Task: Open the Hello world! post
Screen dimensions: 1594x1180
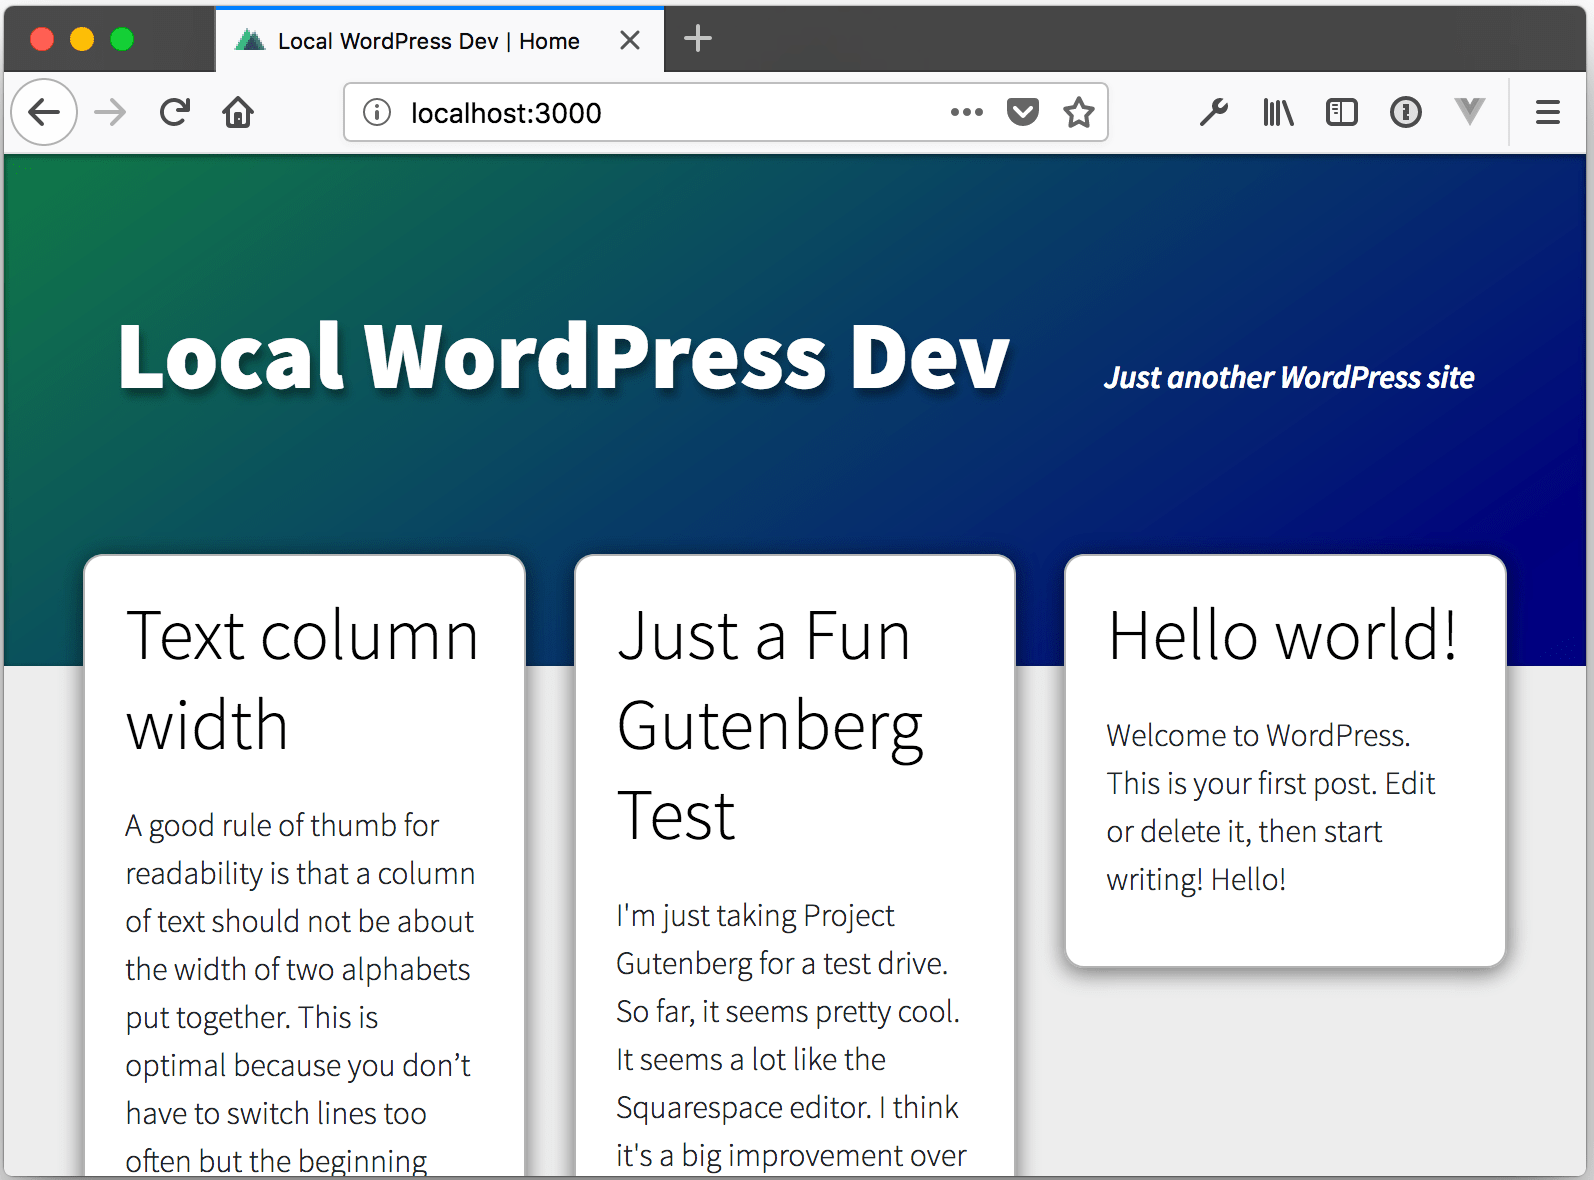Action: point(1283,636)
